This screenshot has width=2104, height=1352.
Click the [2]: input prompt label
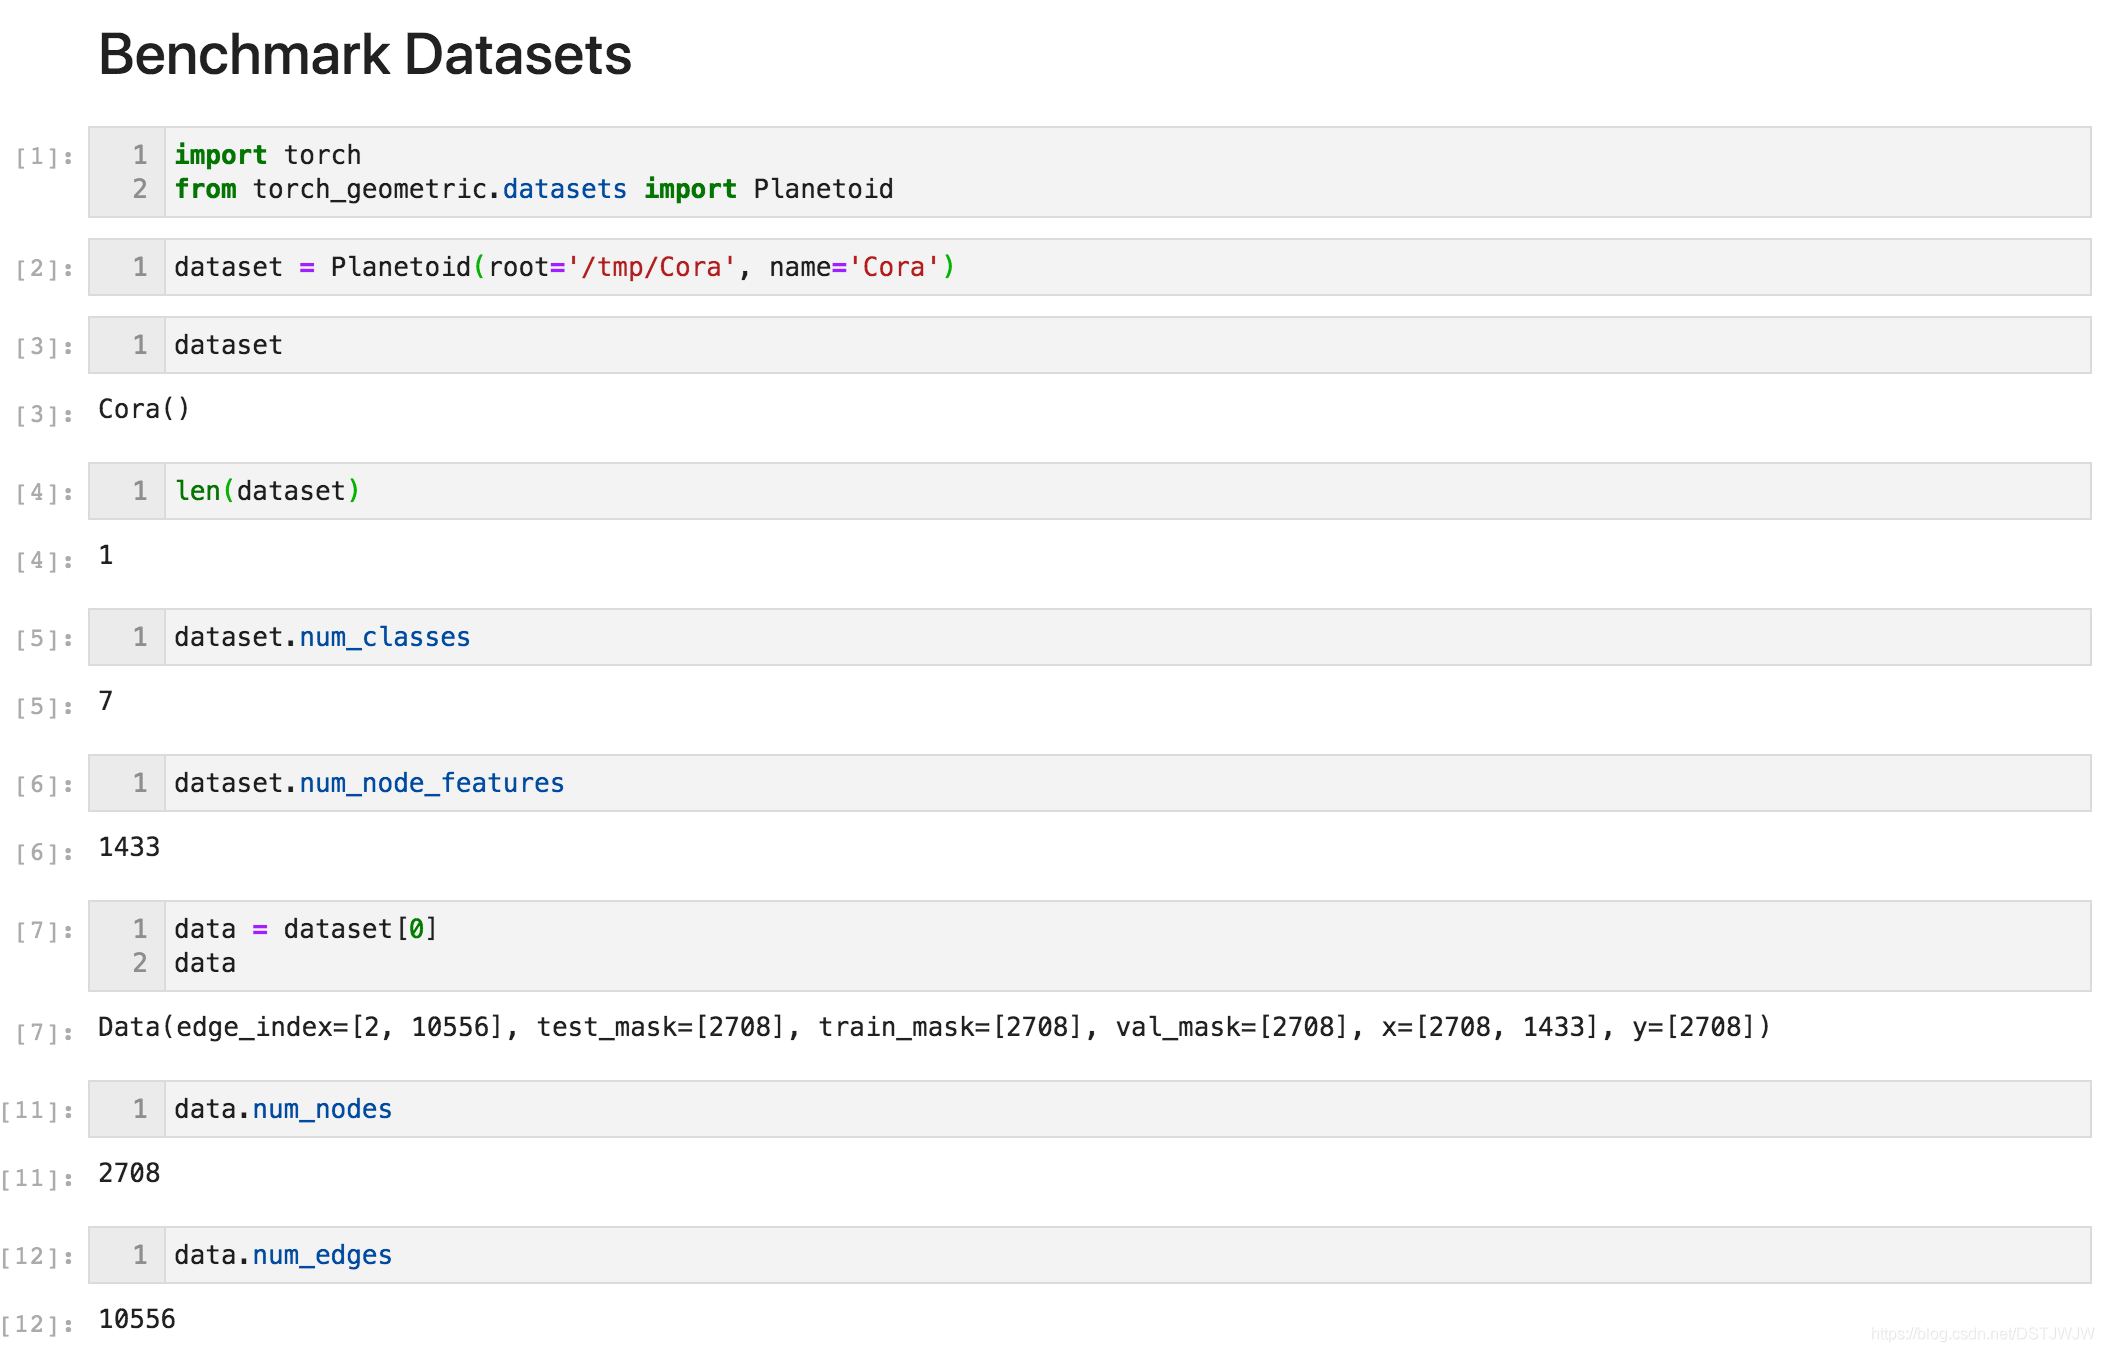(44, 269)
